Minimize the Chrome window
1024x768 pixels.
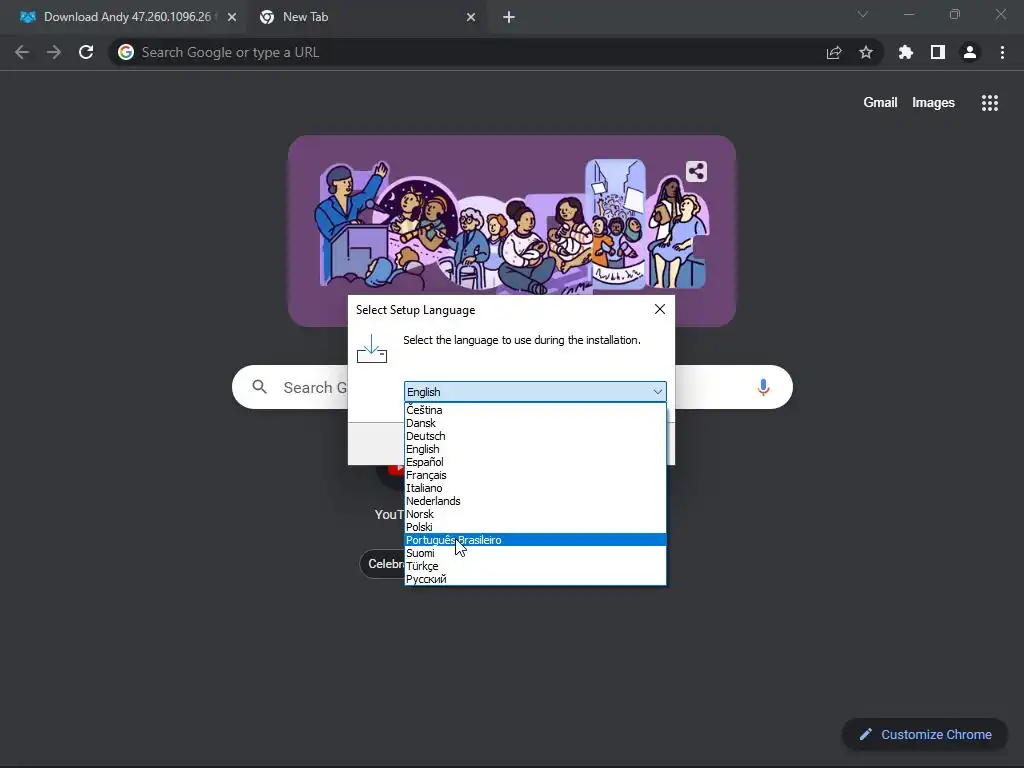908,14
